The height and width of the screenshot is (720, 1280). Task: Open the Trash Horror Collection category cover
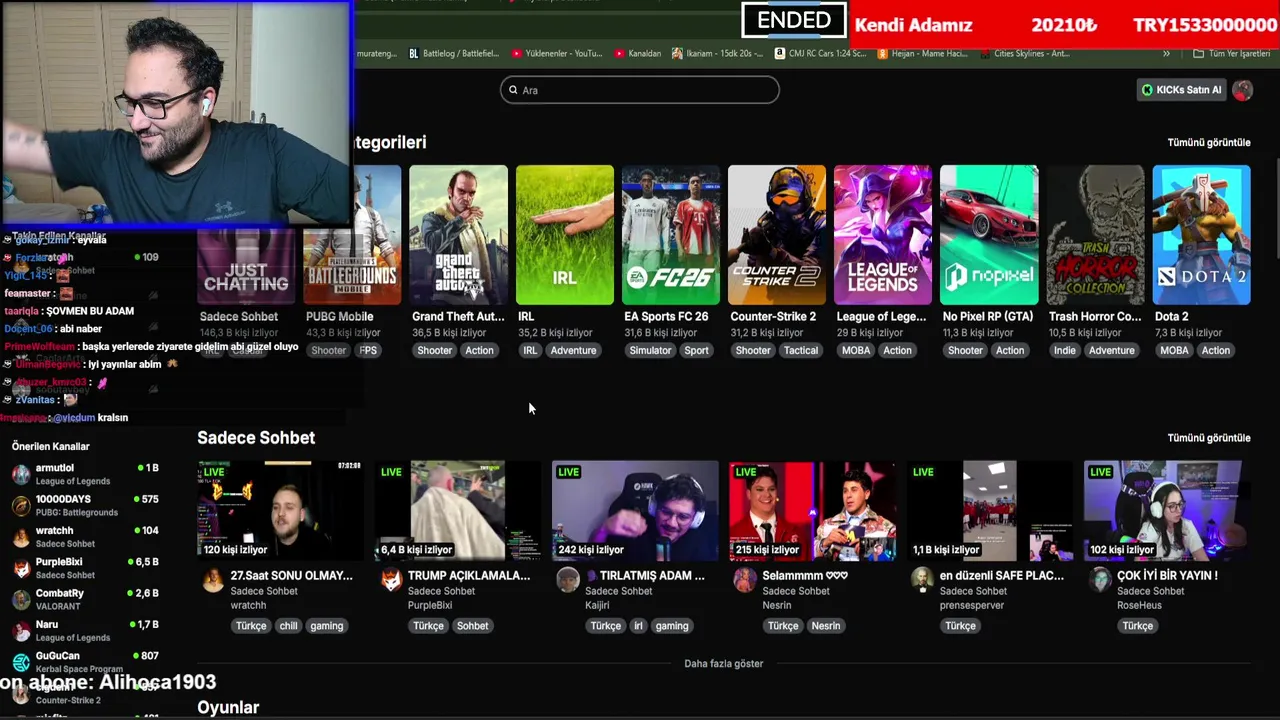1095,235
